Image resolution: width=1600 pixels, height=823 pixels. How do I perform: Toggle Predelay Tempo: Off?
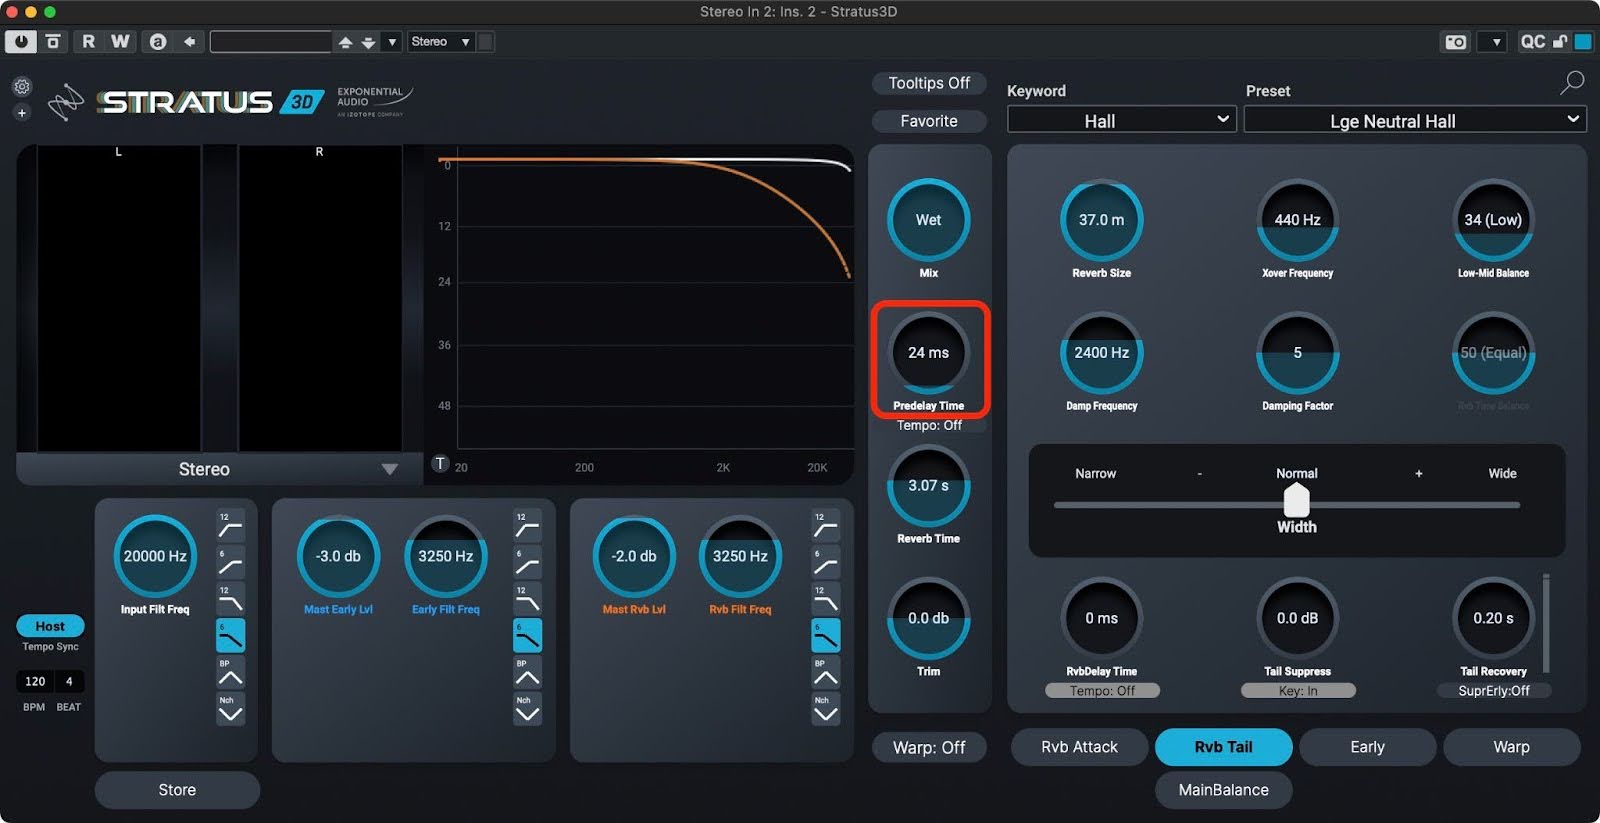click(x=929, y=425)
